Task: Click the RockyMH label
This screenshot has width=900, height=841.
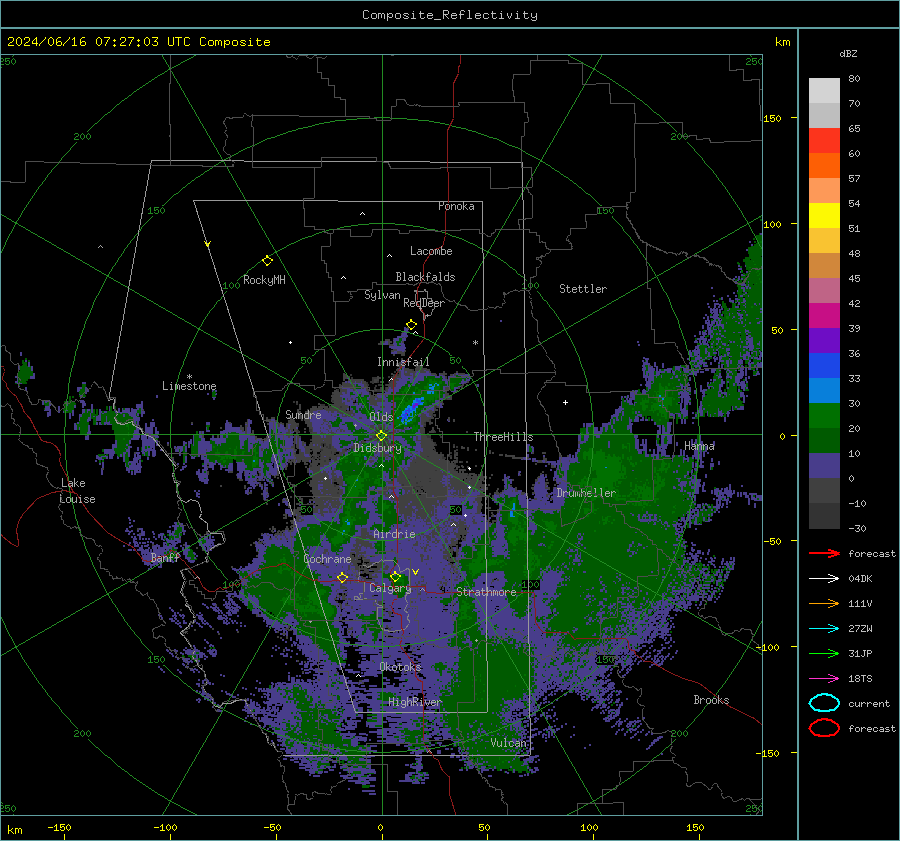Action: 264,280
